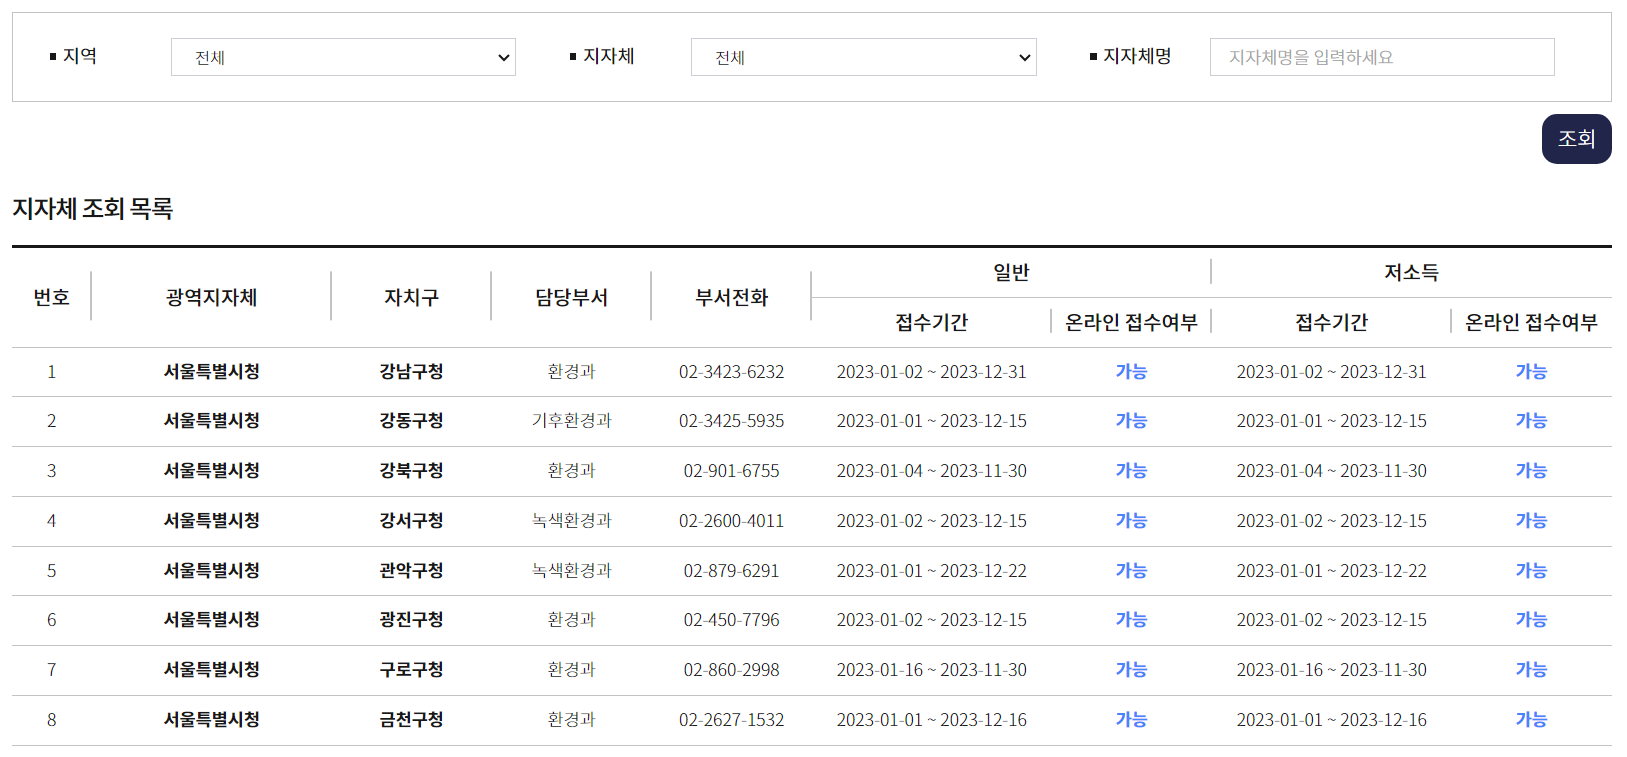
Task: Open 저소득 가능 link in 구로구청 row
Action: click(x=1531, y=670)
